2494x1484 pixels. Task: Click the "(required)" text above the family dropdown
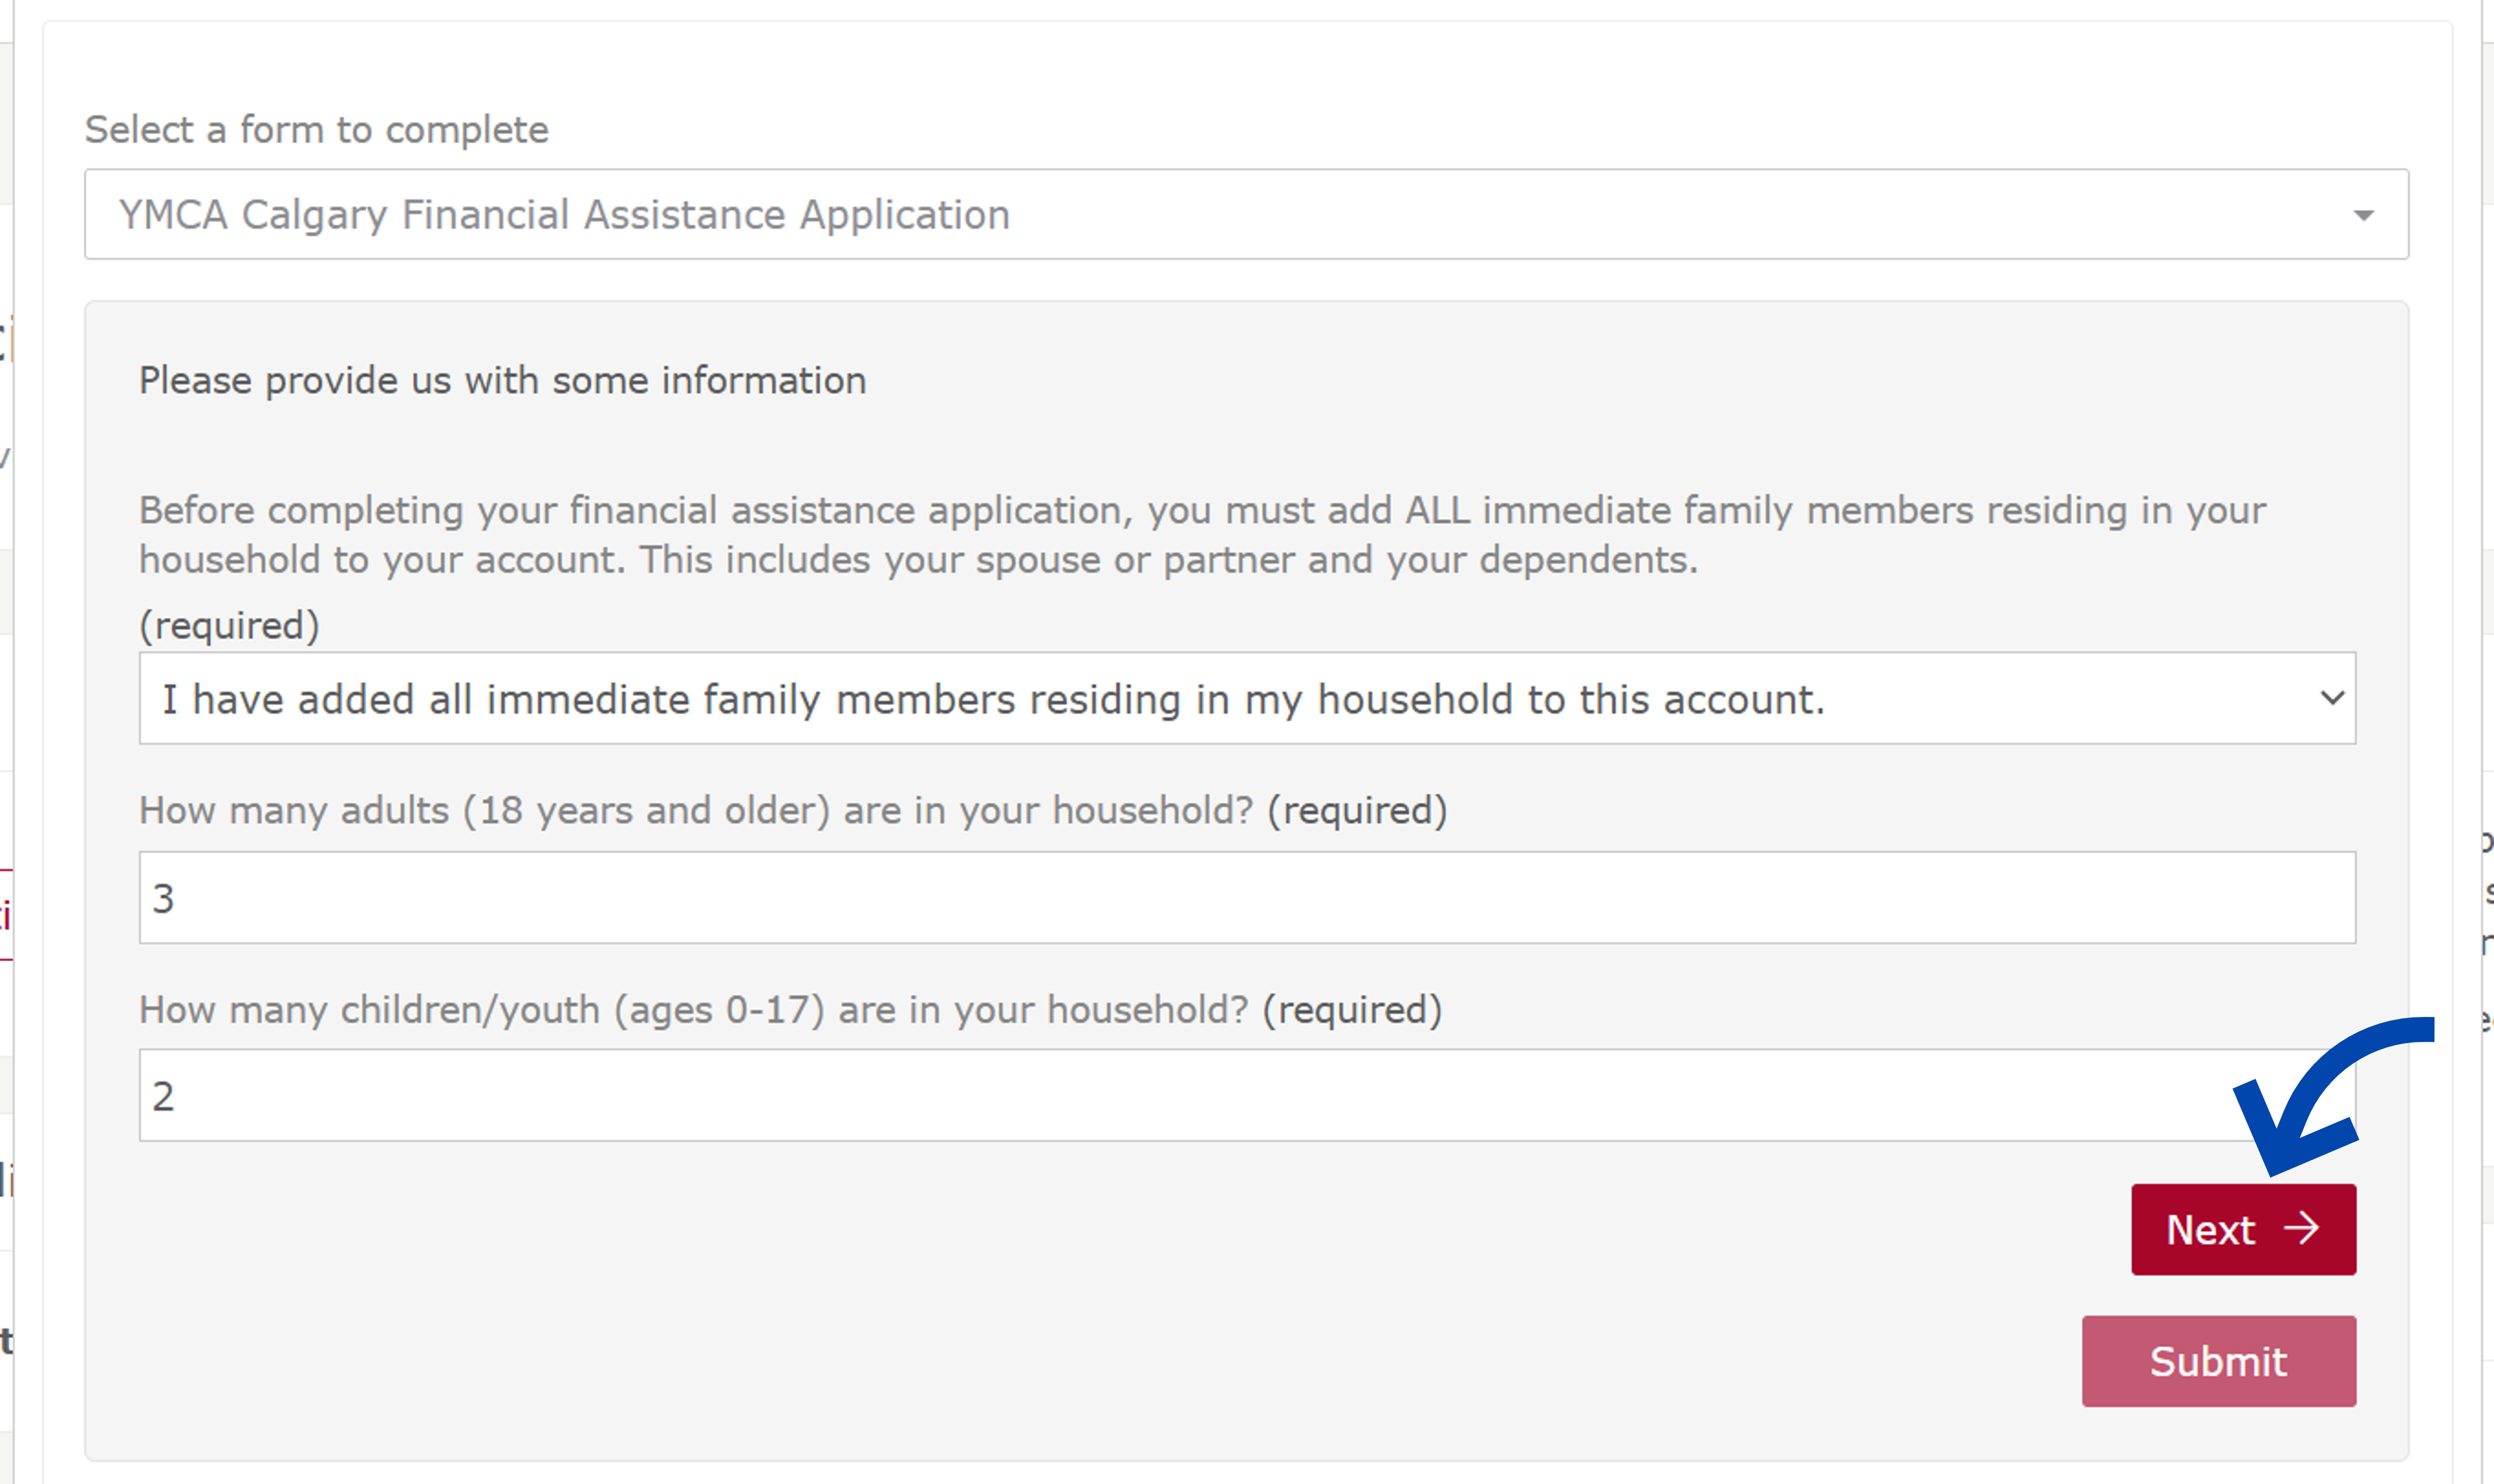click(229, 625)
